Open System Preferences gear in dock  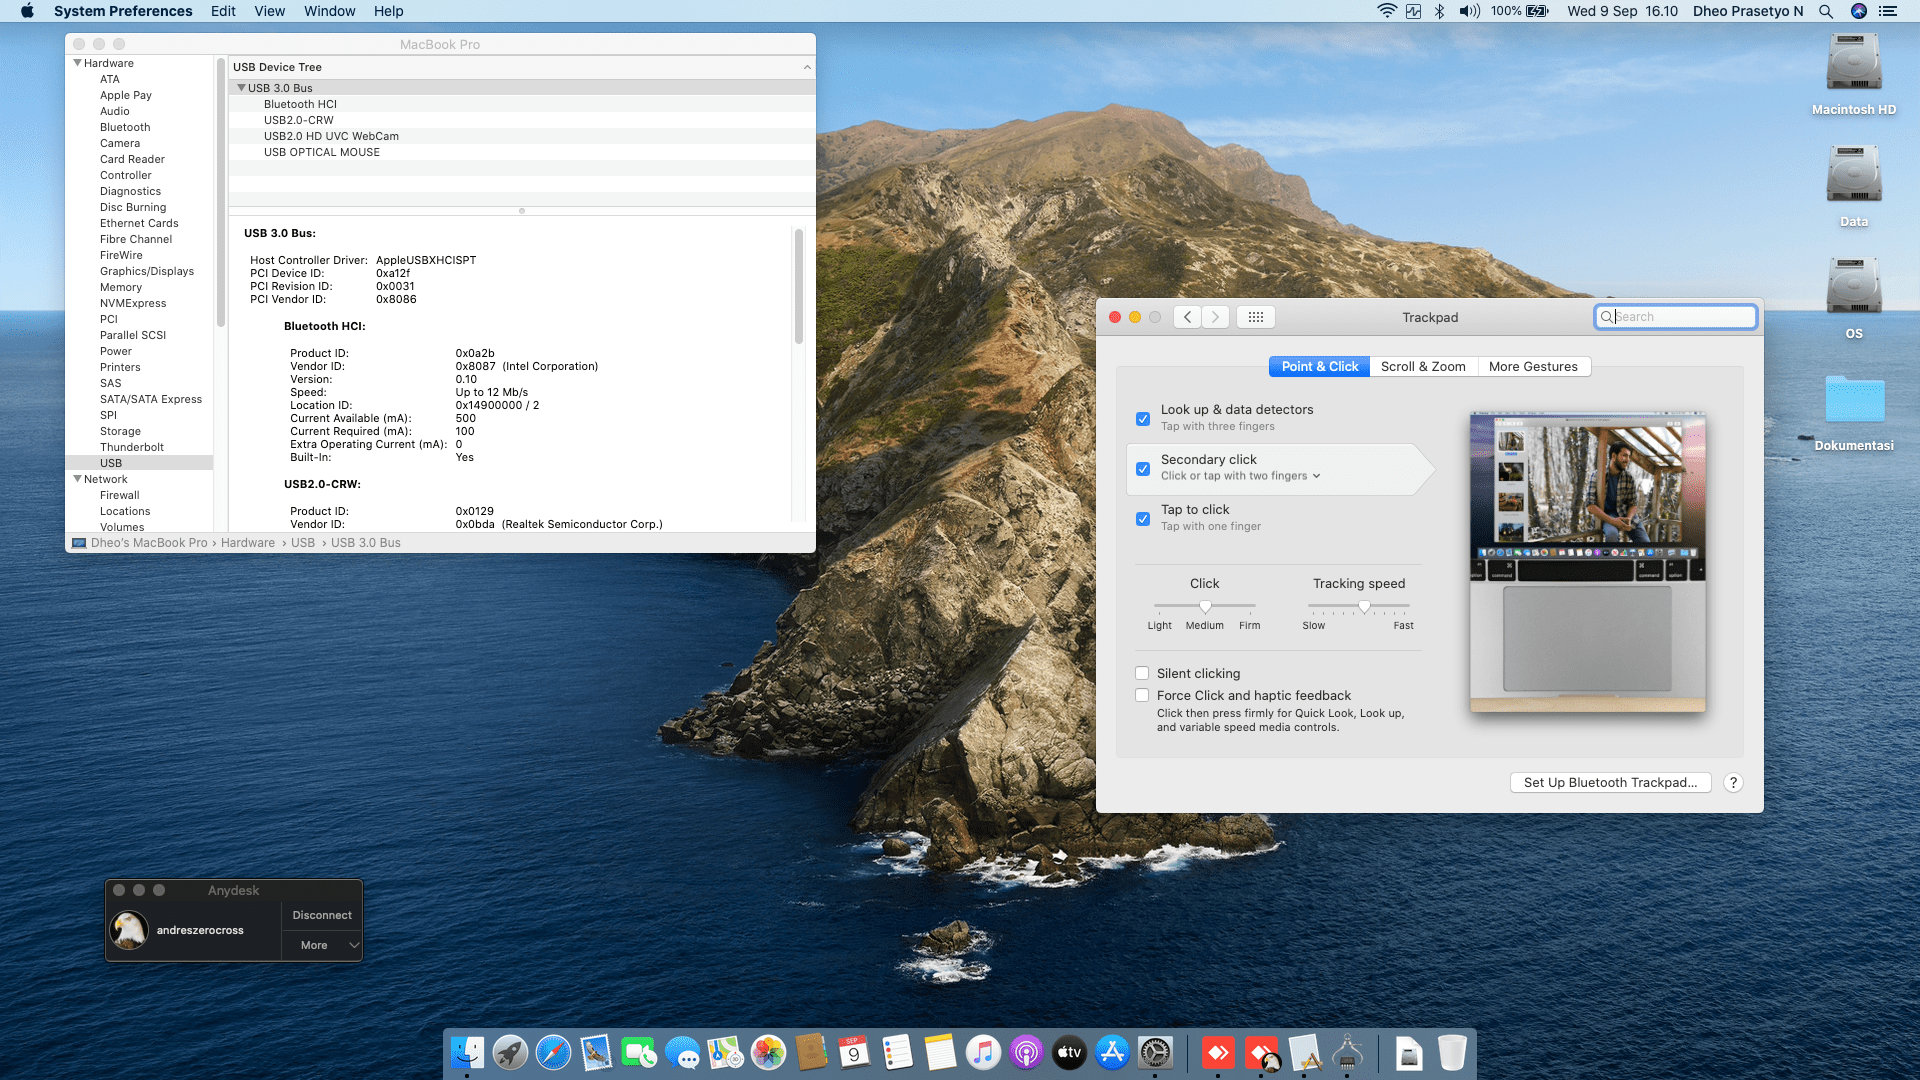(x=1155, y=1052)
